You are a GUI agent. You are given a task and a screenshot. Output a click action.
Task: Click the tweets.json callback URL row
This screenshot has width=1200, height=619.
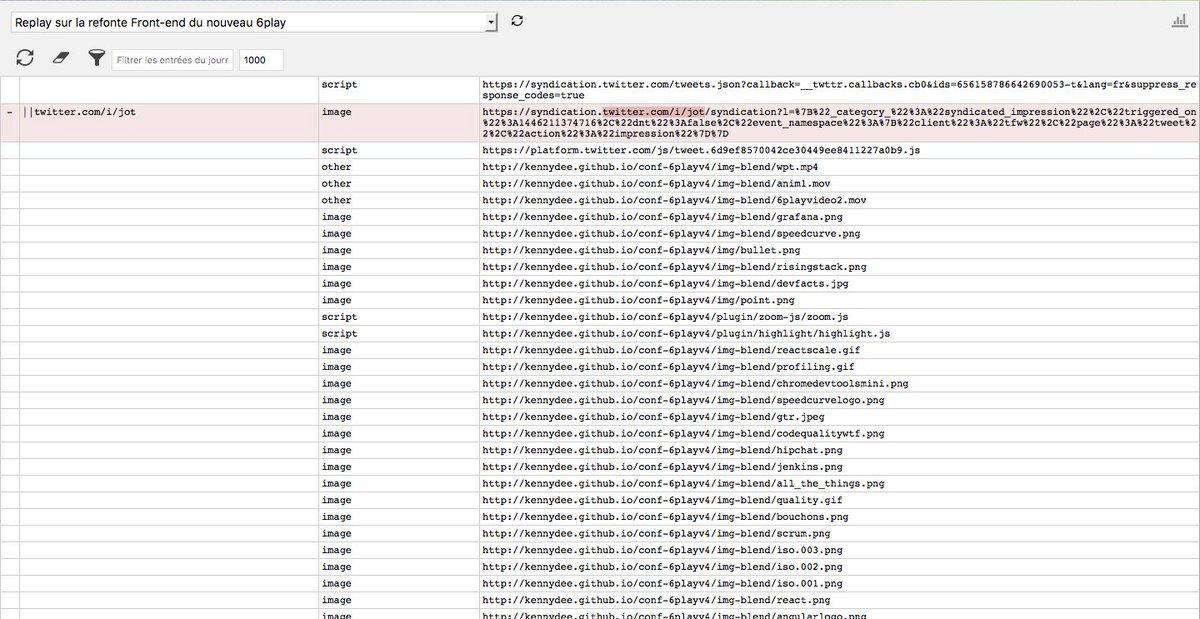pyautogui.click(x=839, y=90)
